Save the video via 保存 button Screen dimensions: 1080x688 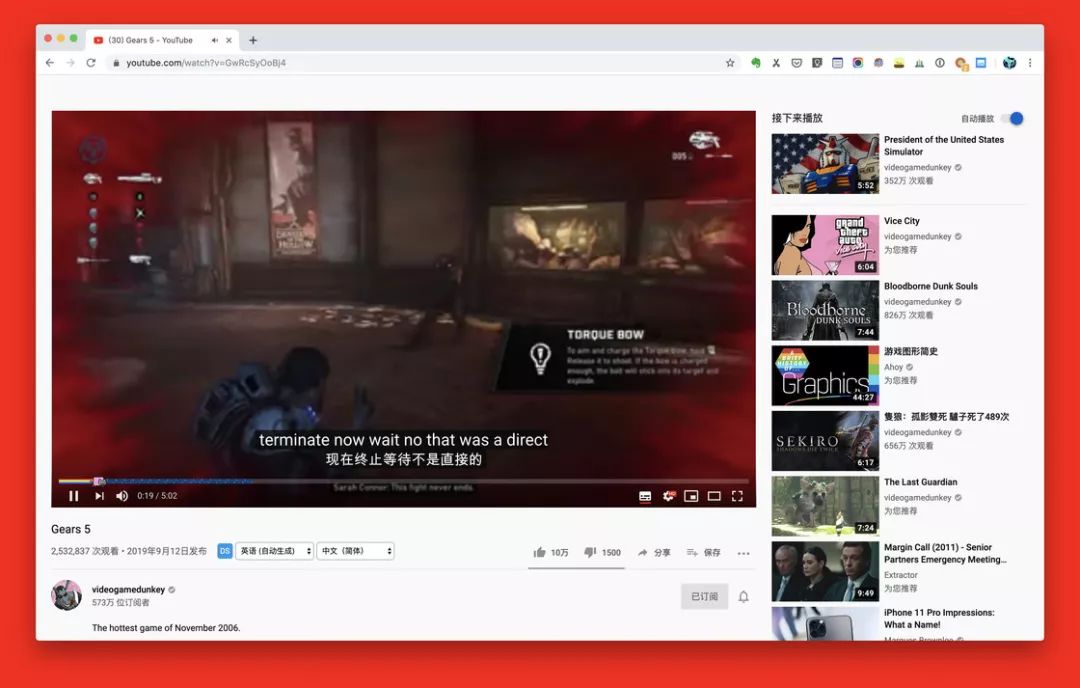click(703, 552)
